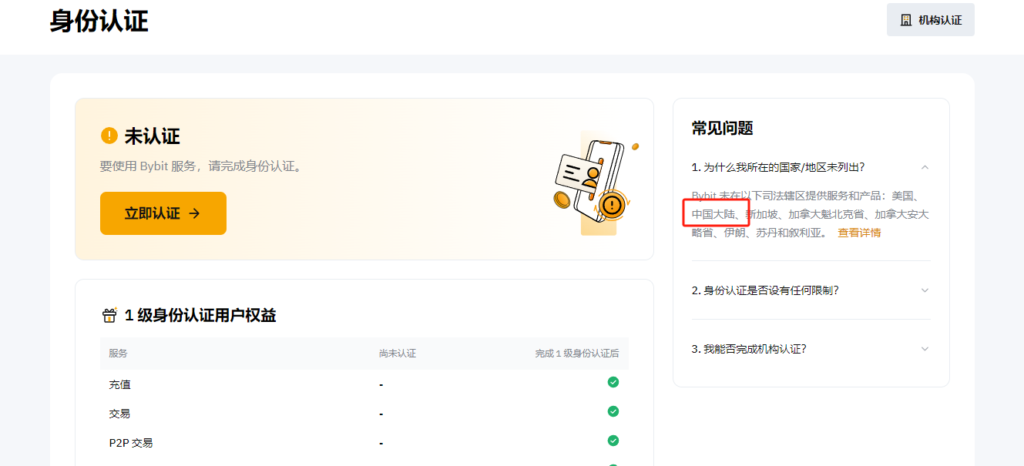Click the 尚未认证 column header
Image resolution: width=1024 pixels, height=466 pixels.
click(x=397, y=354)
